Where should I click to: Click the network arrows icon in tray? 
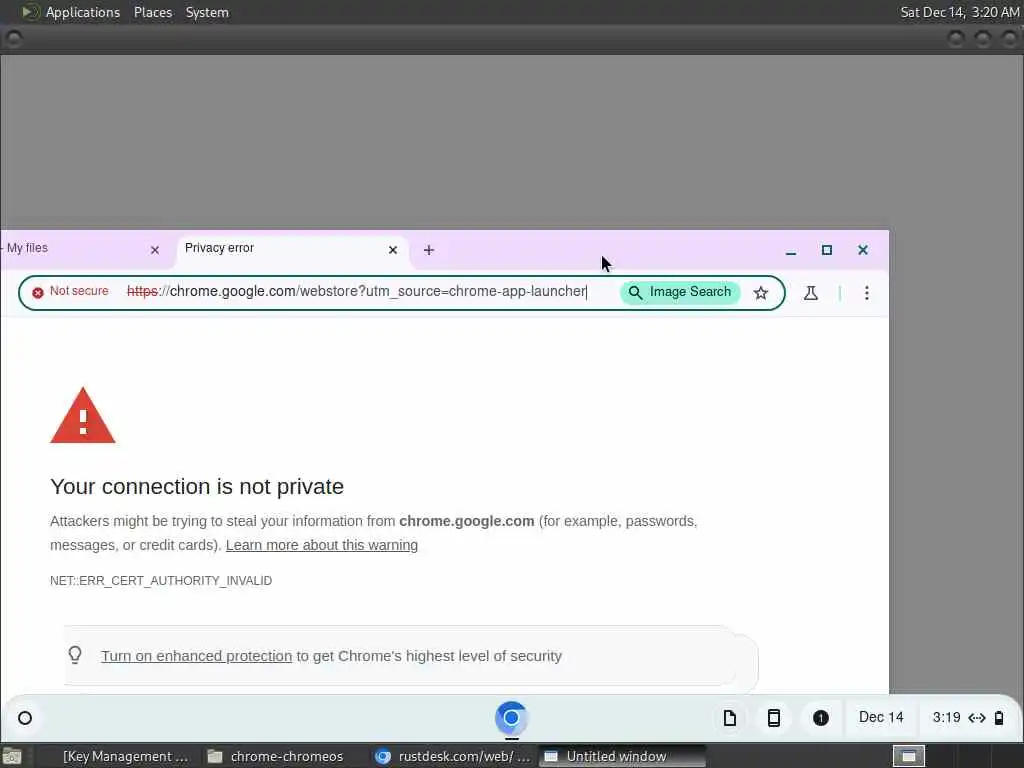coord(977,718)
